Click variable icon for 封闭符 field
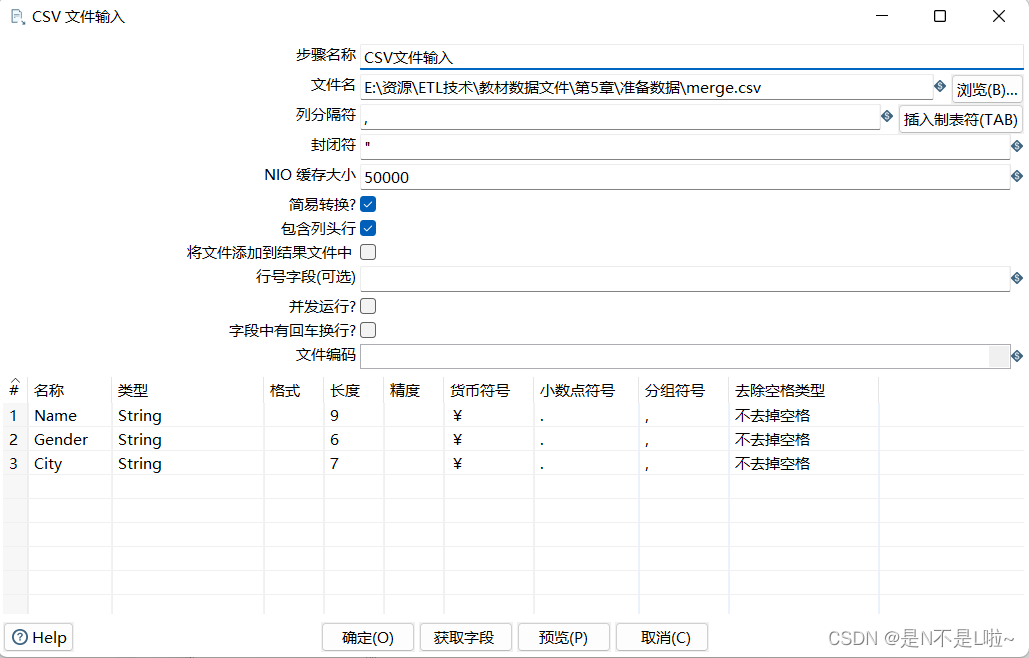 (1018, 146)
